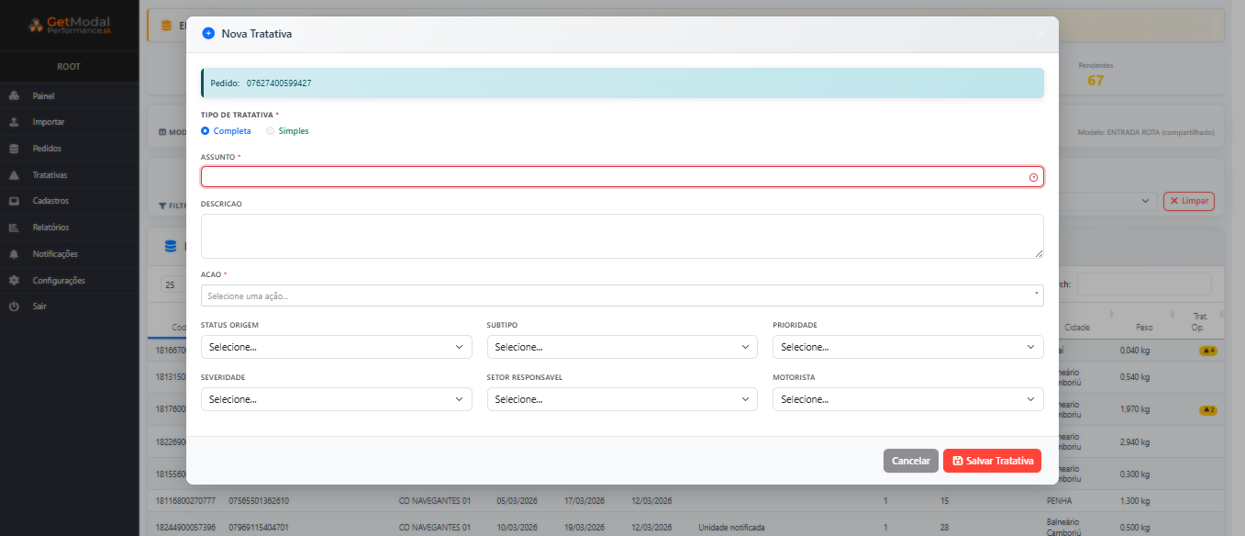Open the Motorista dropdown
This screenshot has height=536, width=1245.
click(908, 399)
